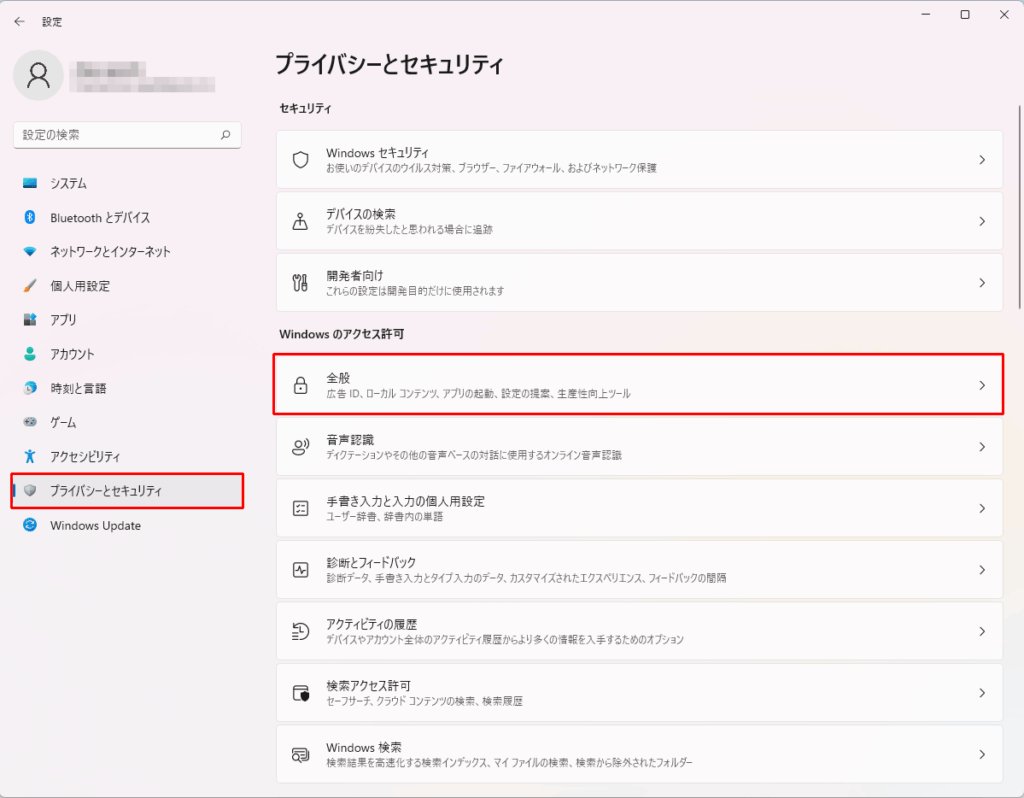1024x798 pixels.
Task: Select 個人用設定 in sidebar
Action: 127,285
